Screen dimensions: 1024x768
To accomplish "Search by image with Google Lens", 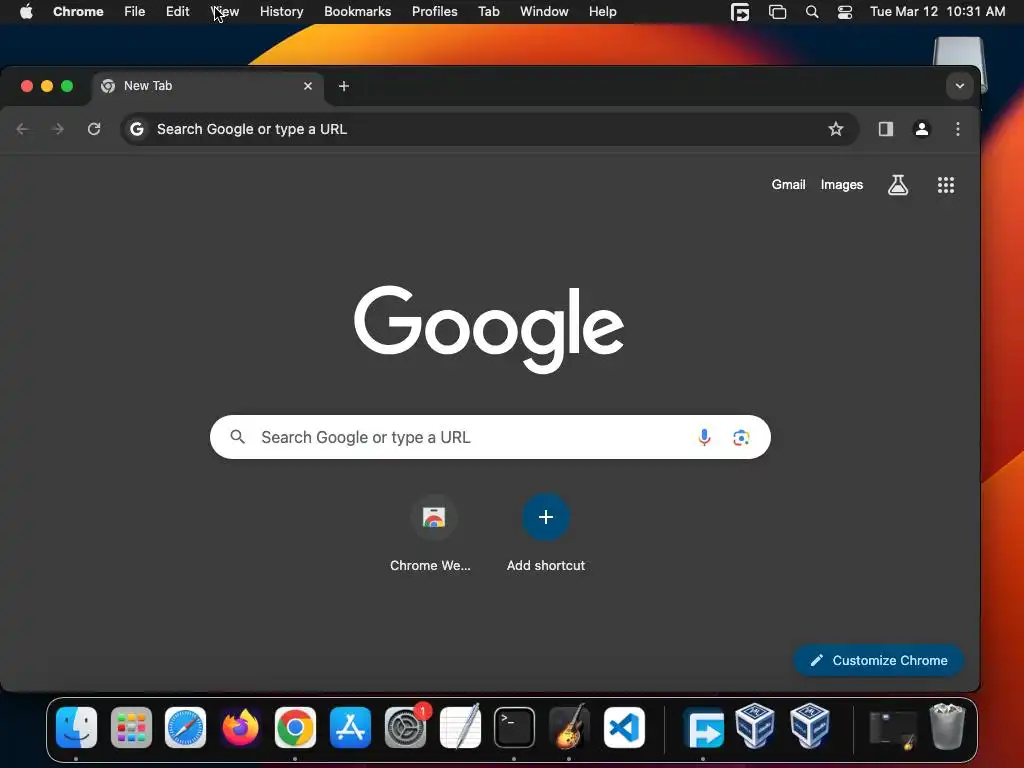I will 741,437.
